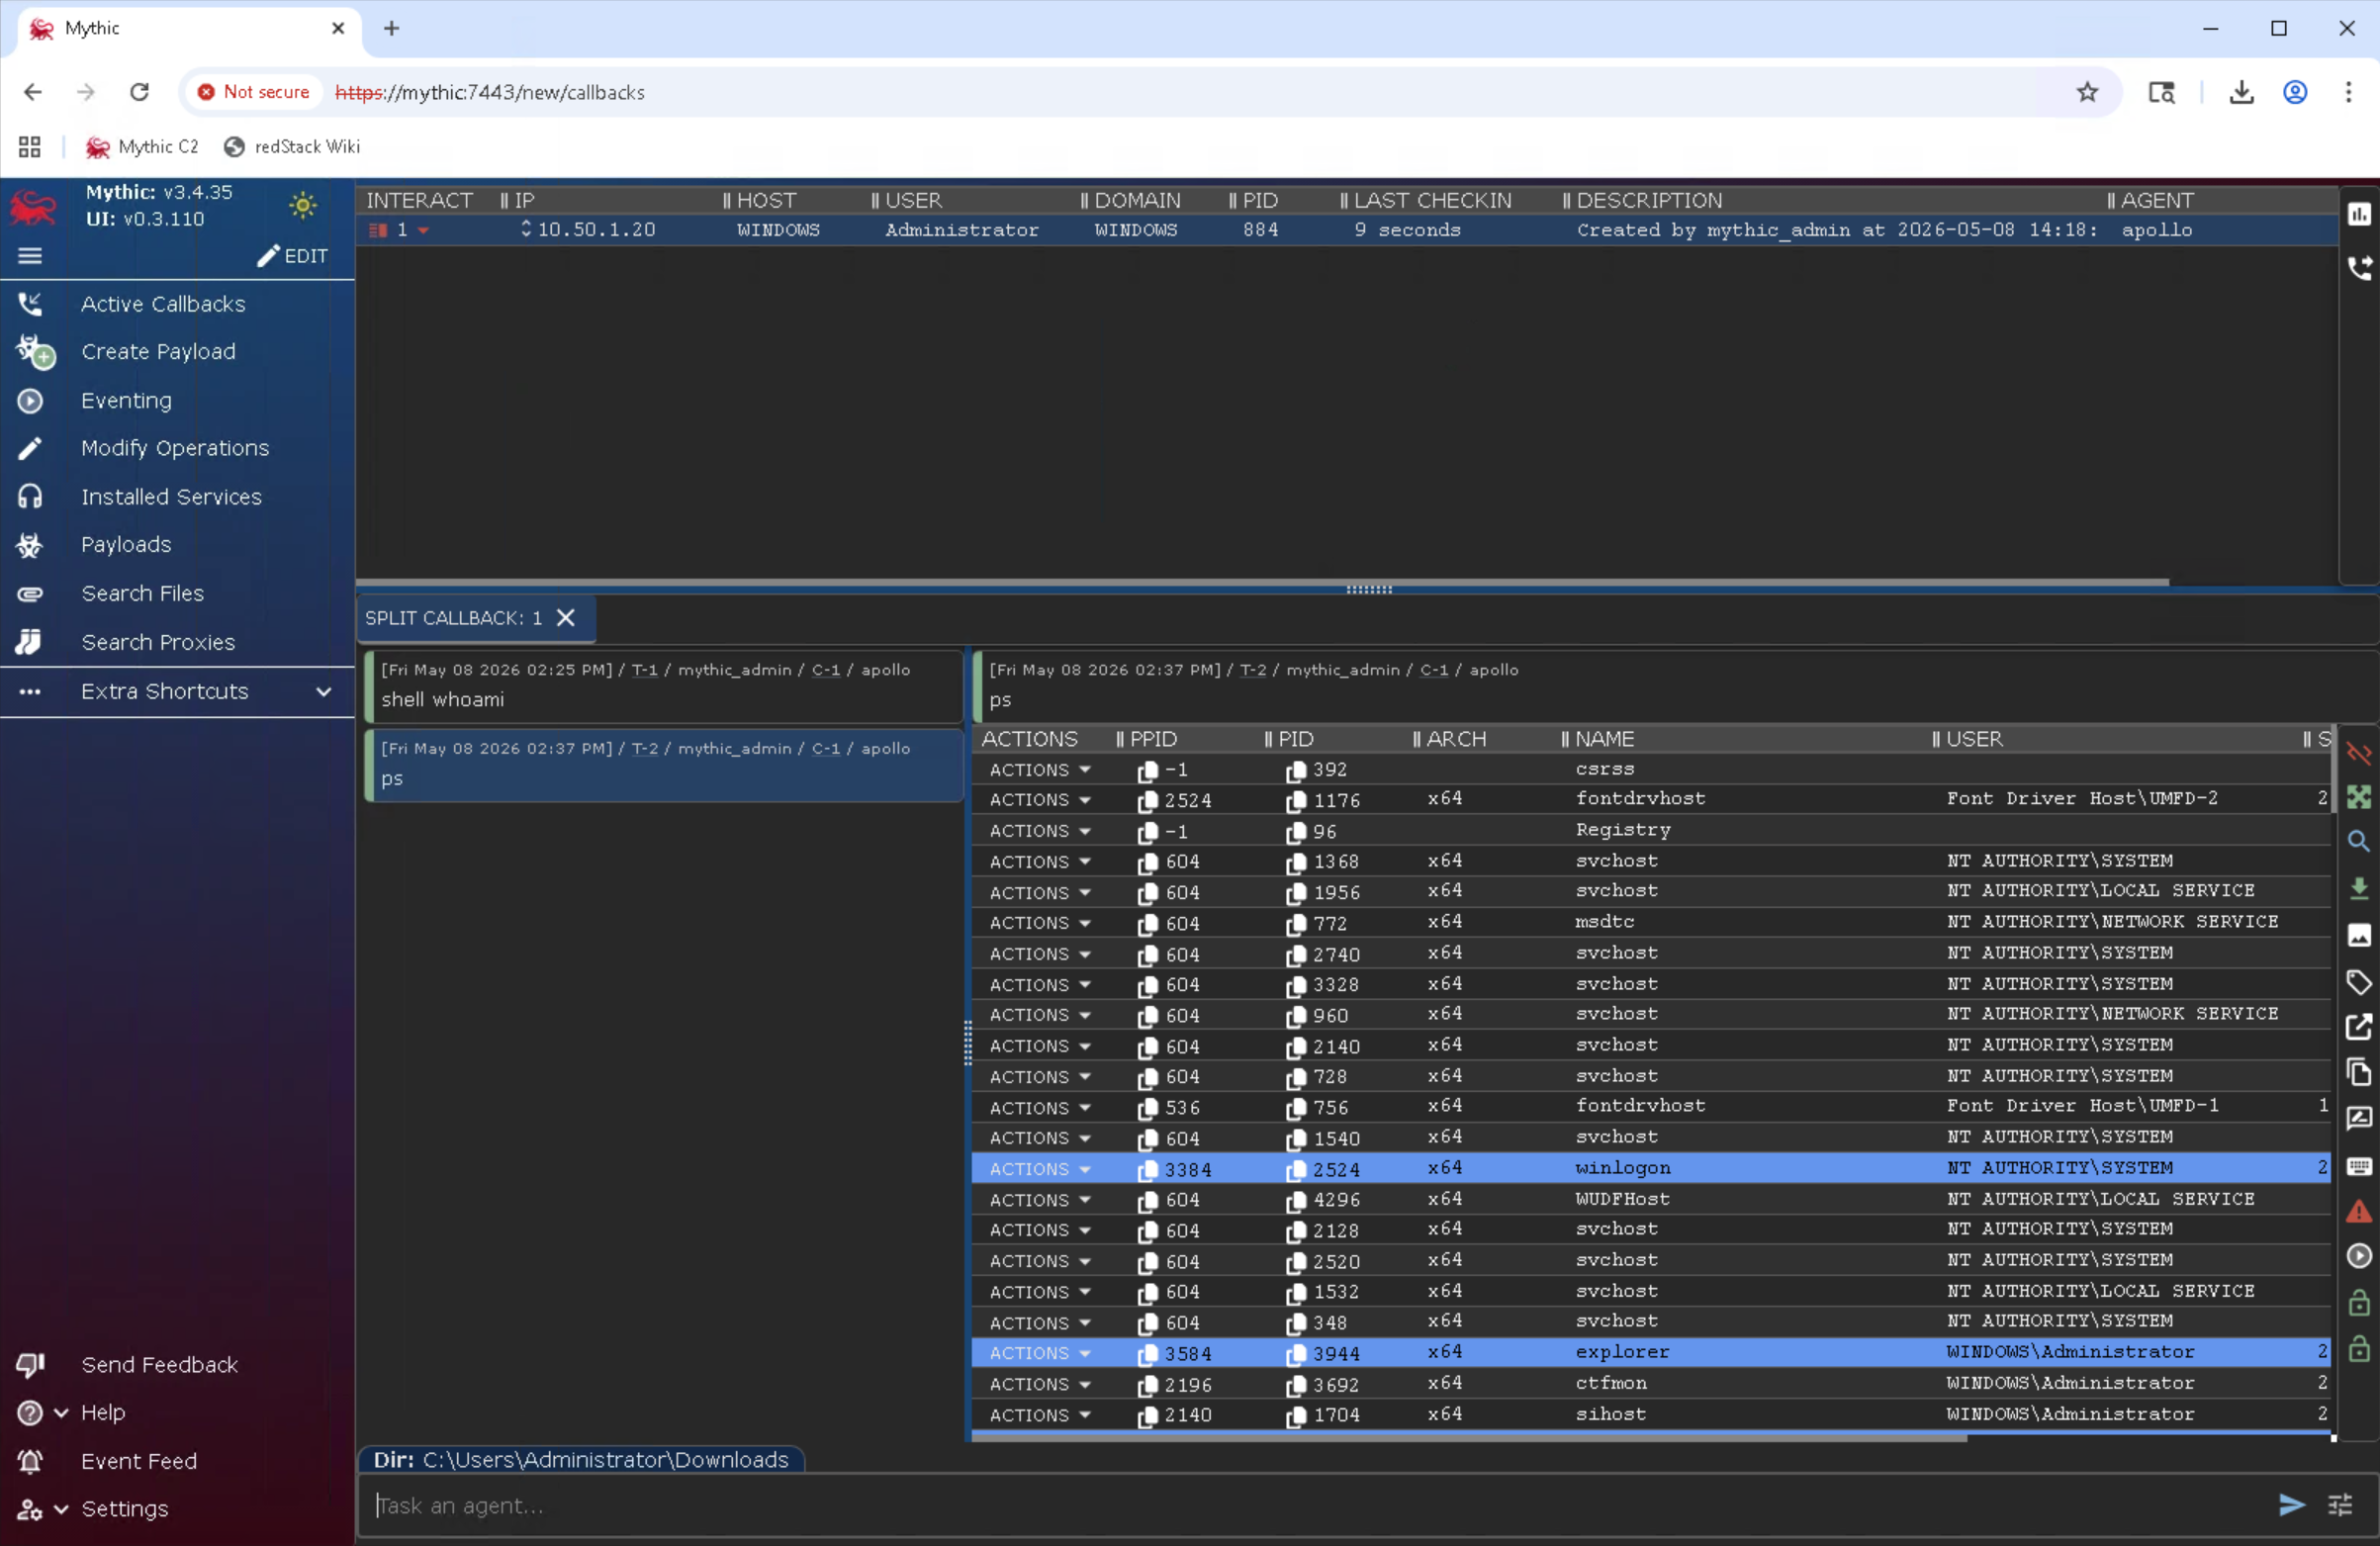Open Modify Operations
Screen dimensions: 2380x1546
tap(175, 448)
